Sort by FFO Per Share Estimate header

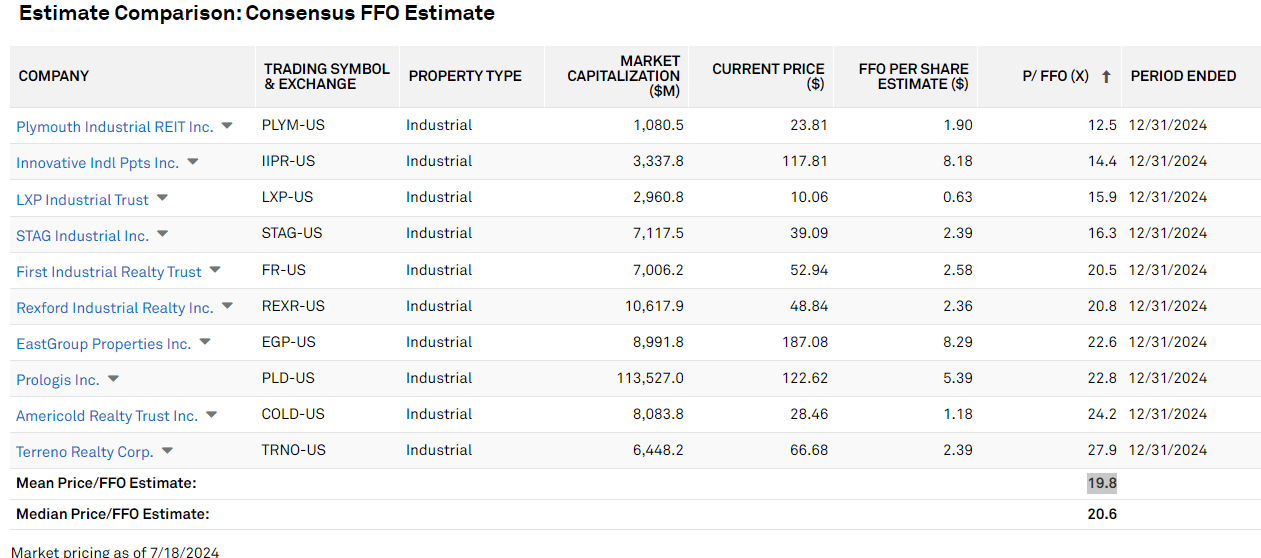[x=913, y=76]
